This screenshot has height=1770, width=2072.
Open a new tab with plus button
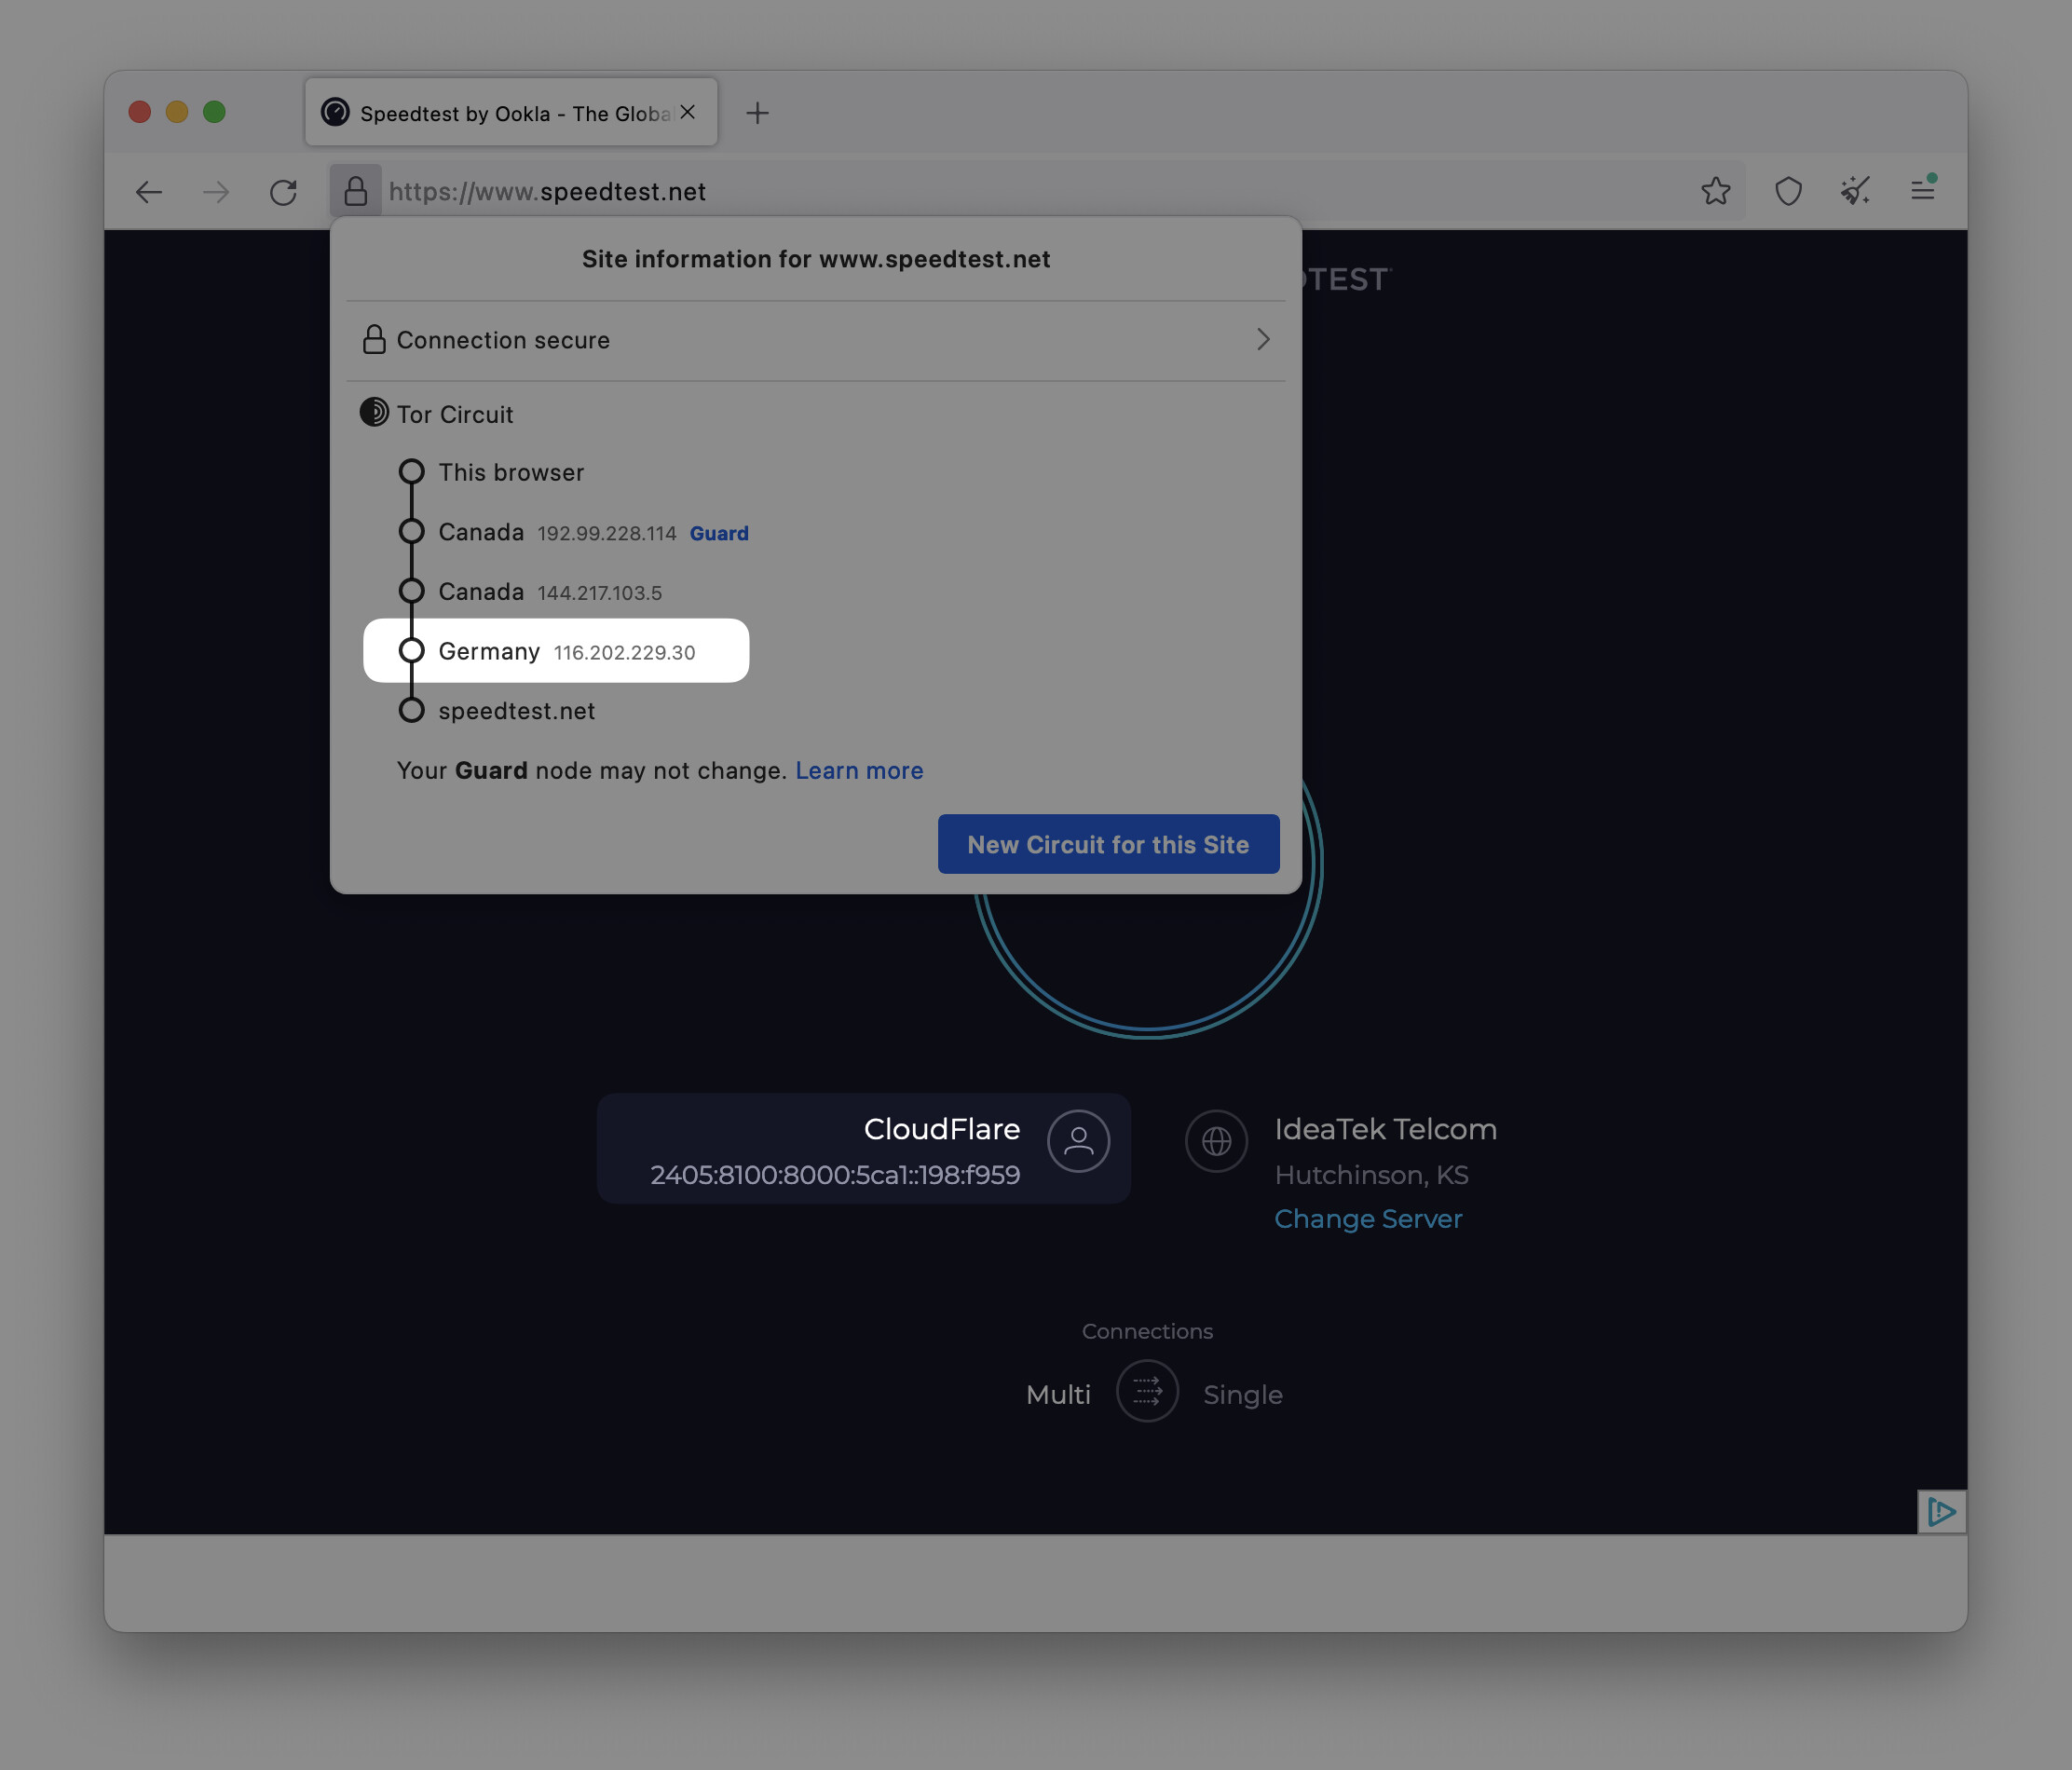[758, 113]
